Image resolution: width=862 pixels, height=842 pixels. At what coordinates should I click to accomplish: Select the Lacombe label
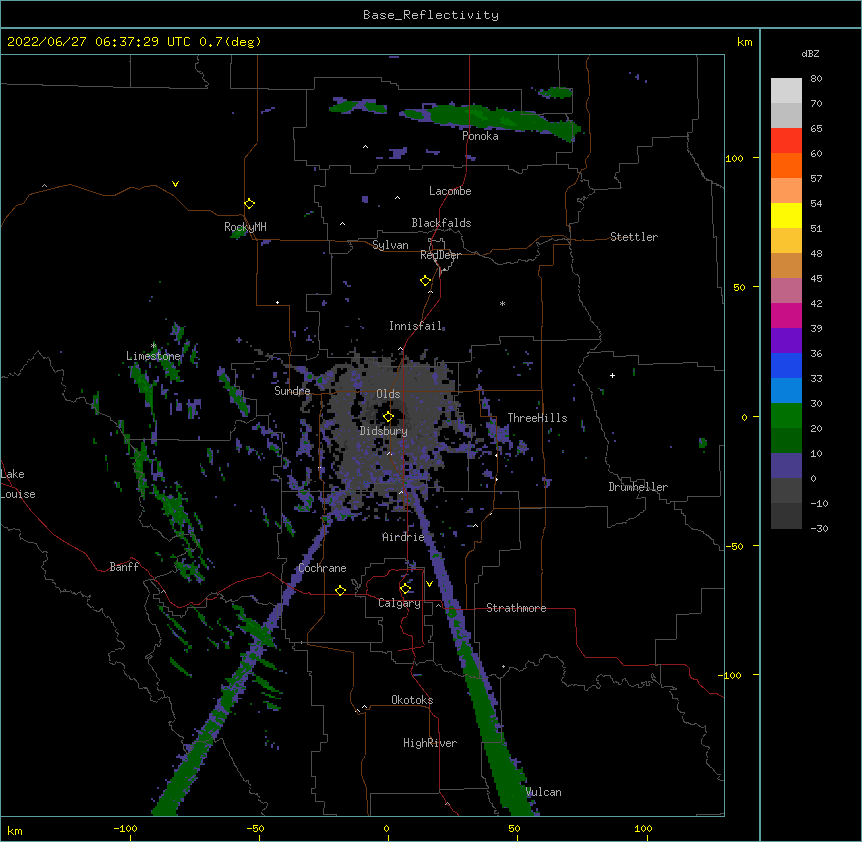(450, 191)
